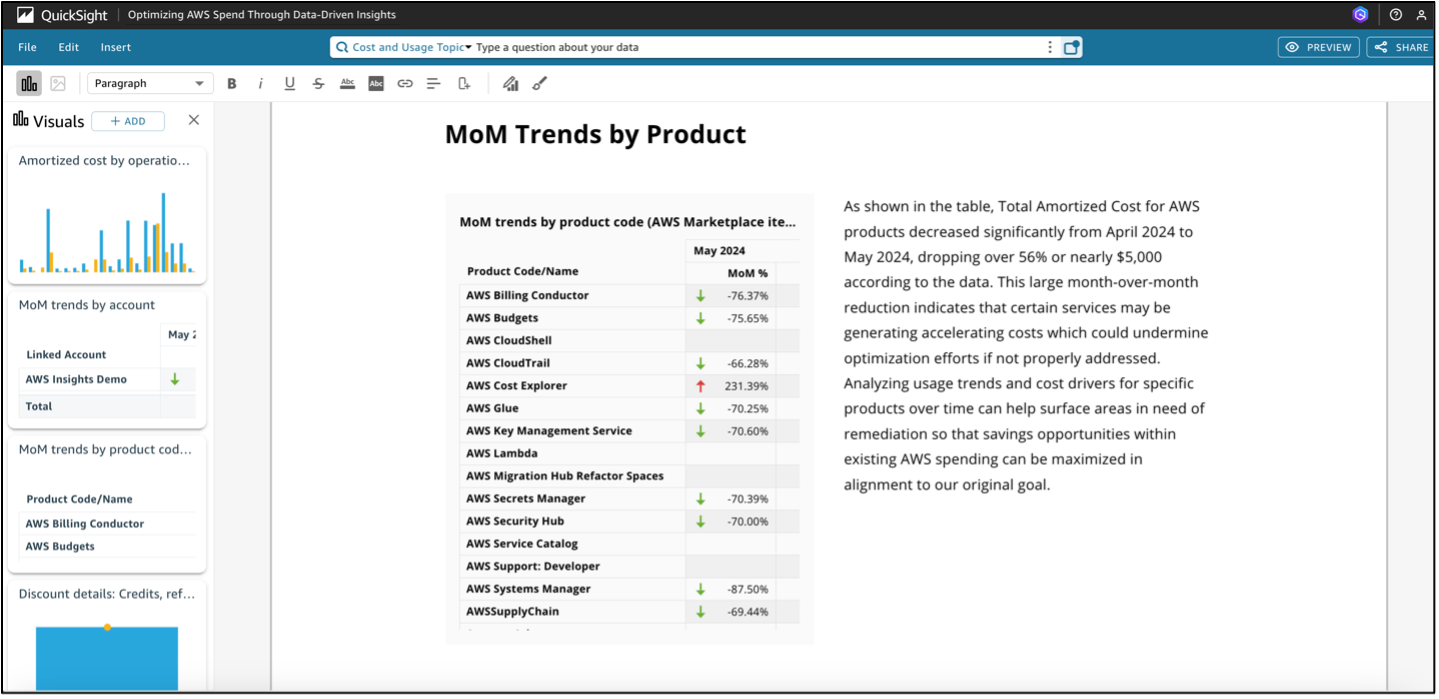Screen dimensions: 1439x699
Task: Click AWS Budgets row in main table
Action: point(630,318)
